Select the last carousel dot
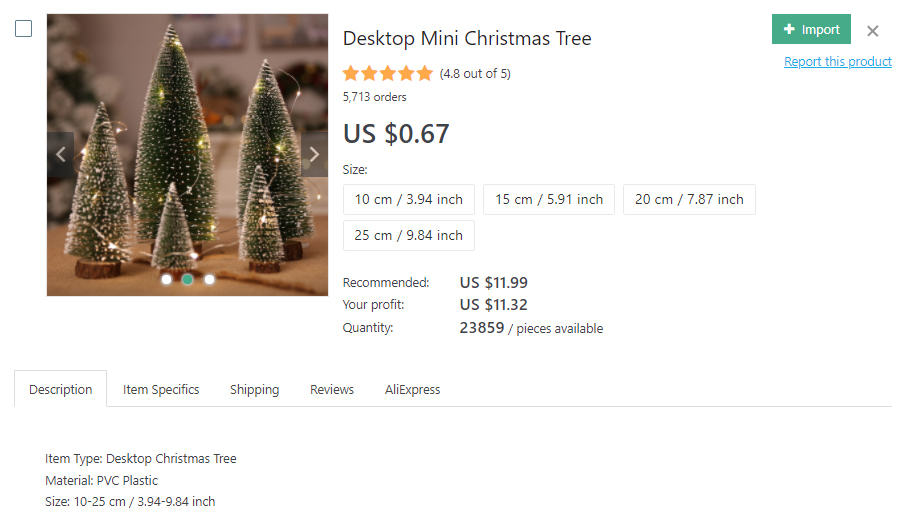905x520 pixels. tap(209, 279)
